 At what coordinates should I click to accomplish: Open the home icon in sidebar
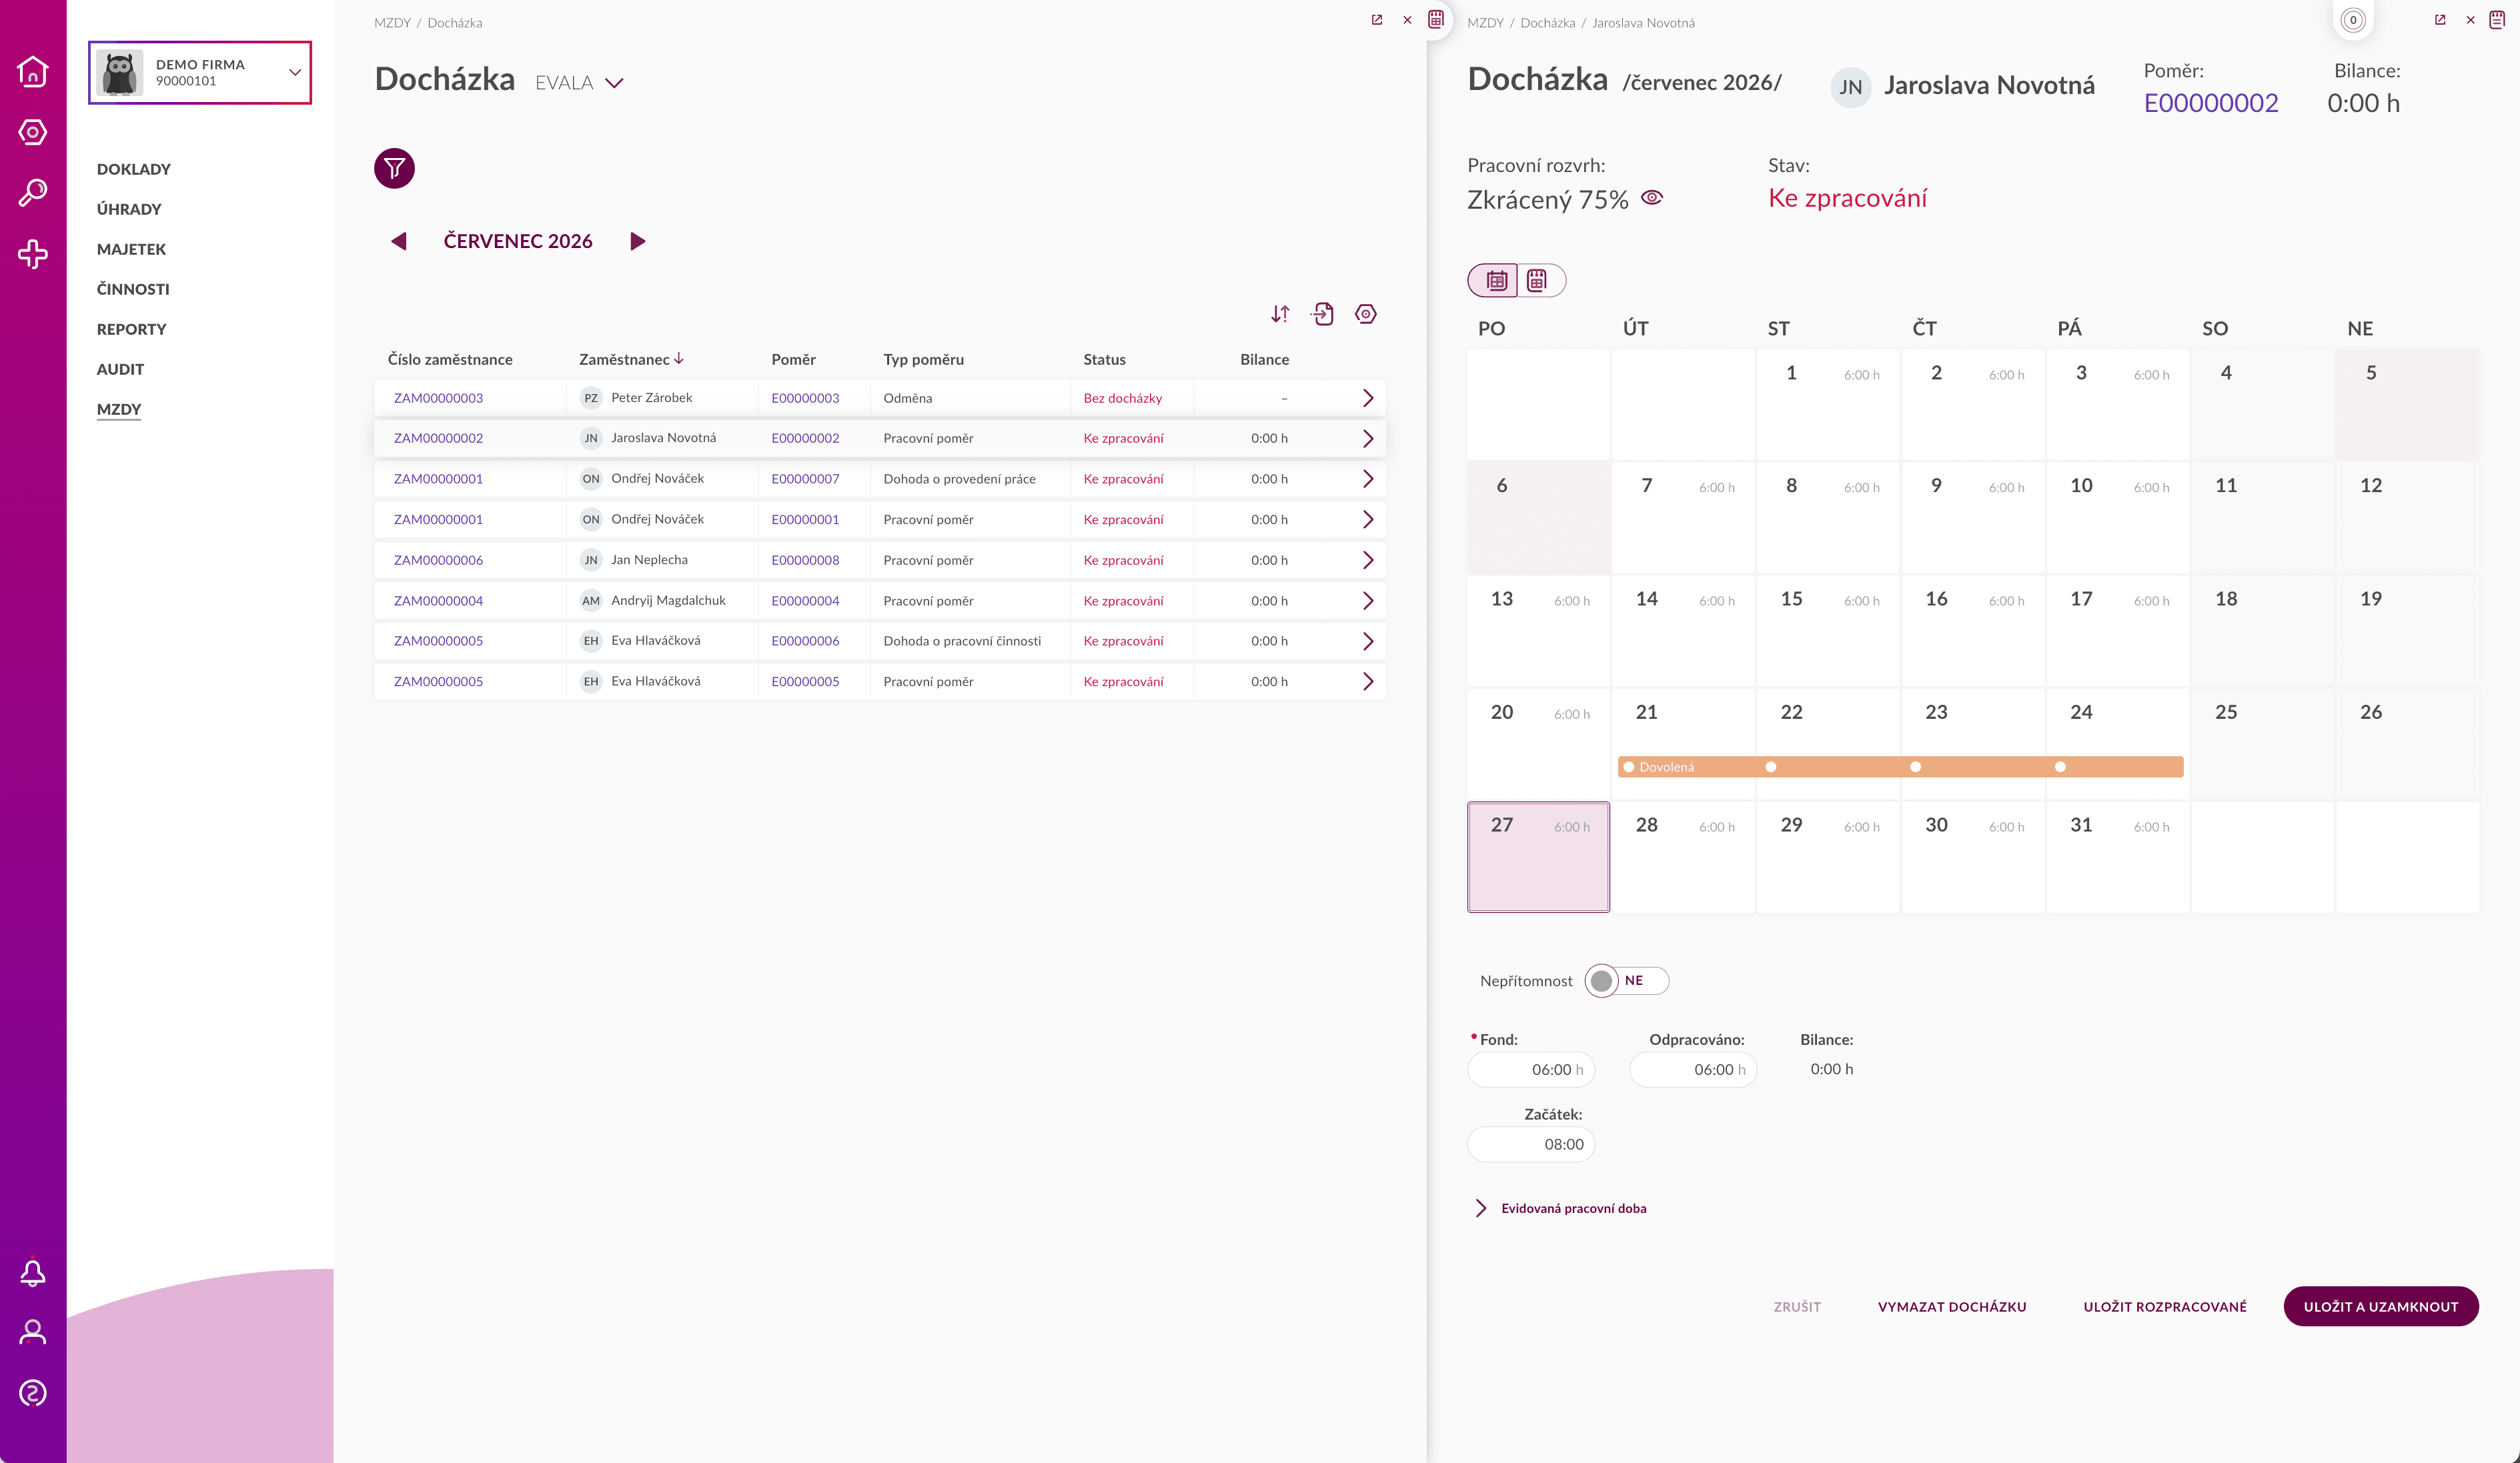click(x=33, y=71)
